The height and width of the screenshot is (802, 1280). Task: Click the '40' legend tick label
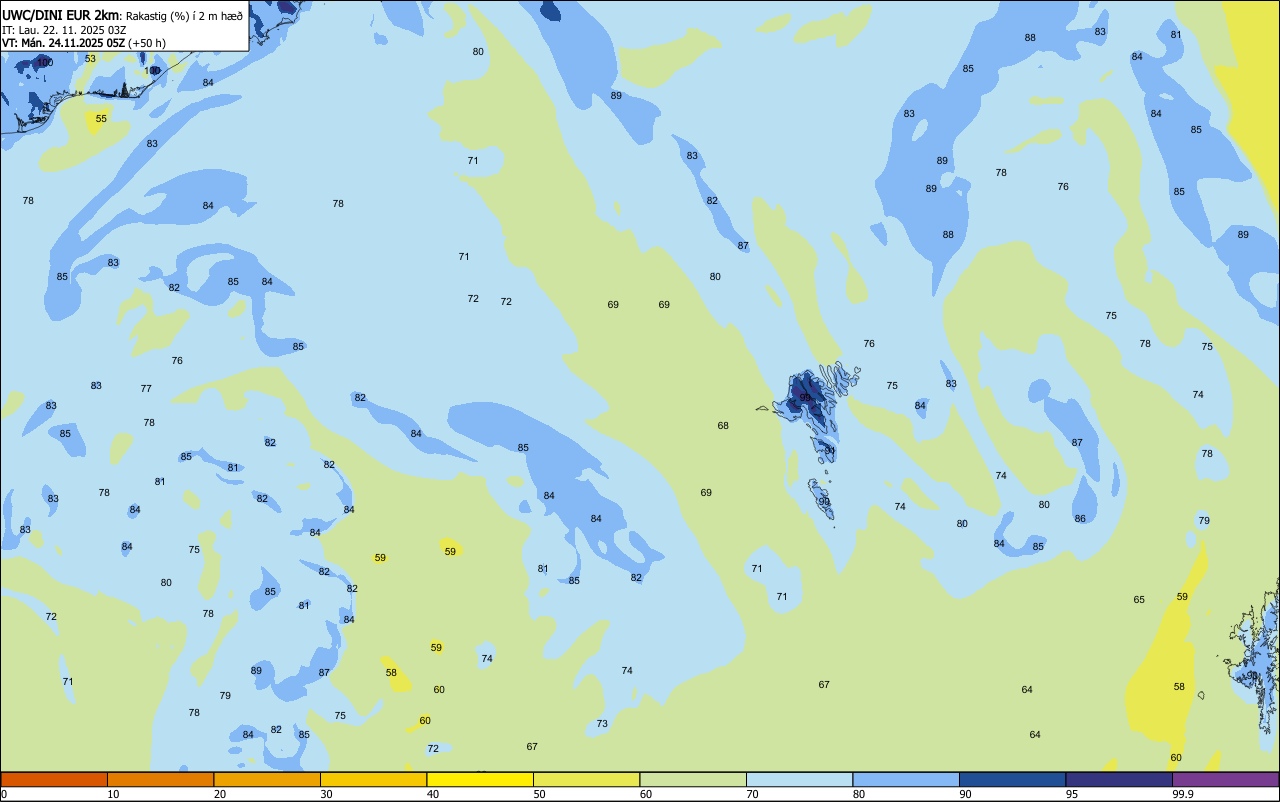(433, 794)
